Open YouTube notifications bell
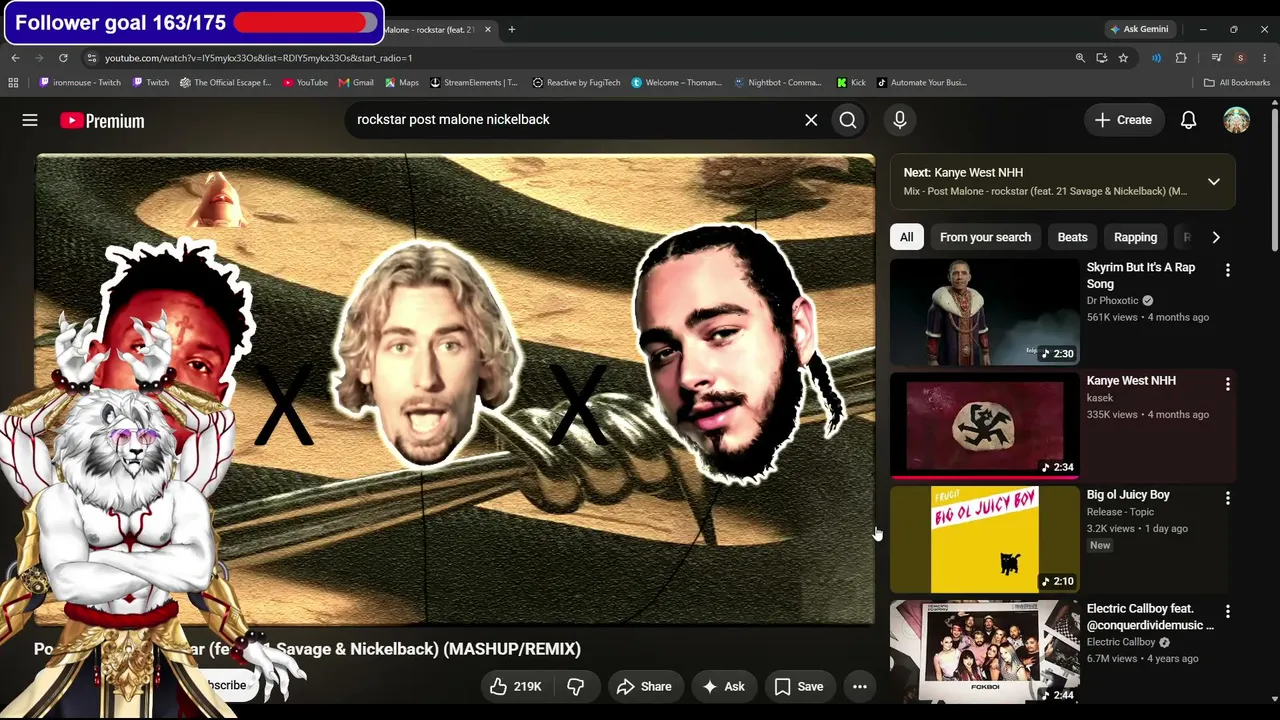 tap(1188, 120)
